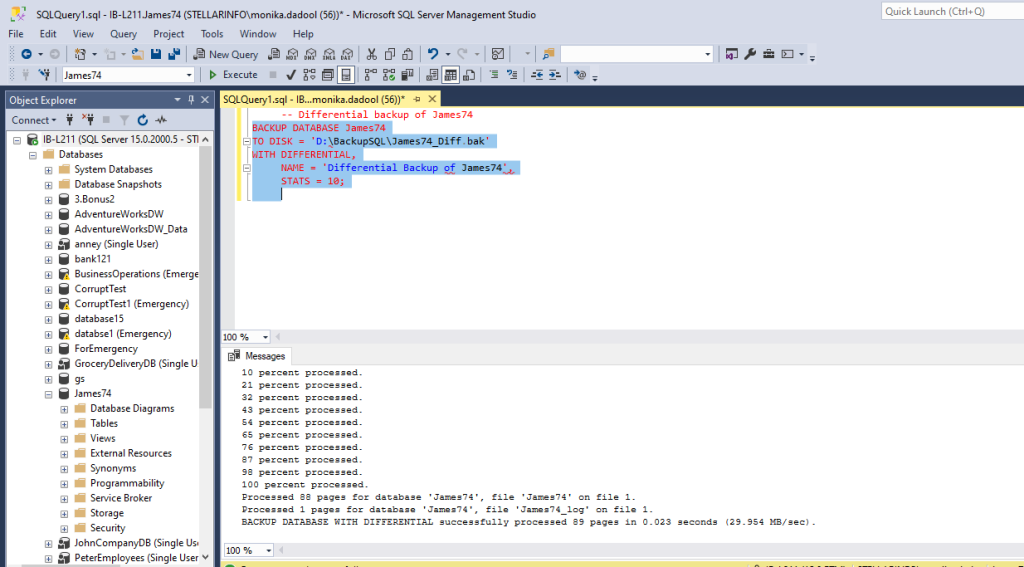This screenshot has width=1024, height=567.
Task: Open Query Options icon
Action: 328,75
